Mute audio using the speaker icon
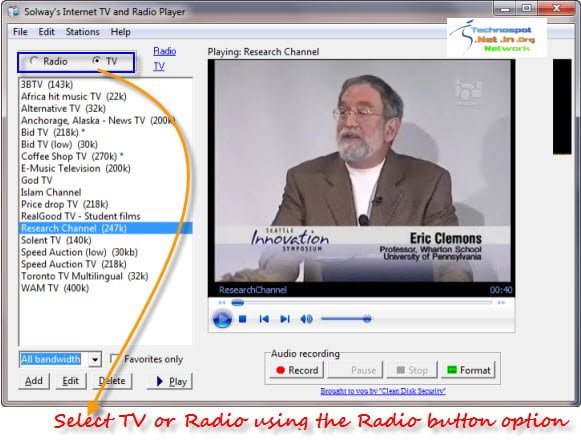Screen dimensions: 581x440 [x=306, y=319]
